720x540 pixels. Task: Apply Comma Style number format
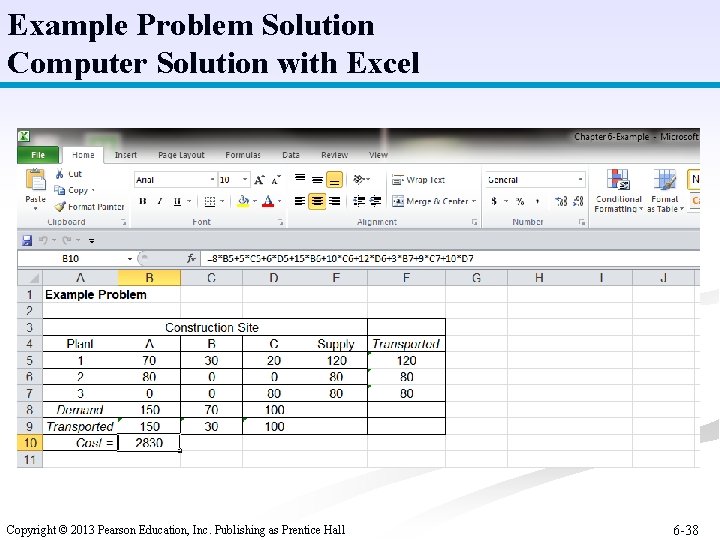click(537, 201)
